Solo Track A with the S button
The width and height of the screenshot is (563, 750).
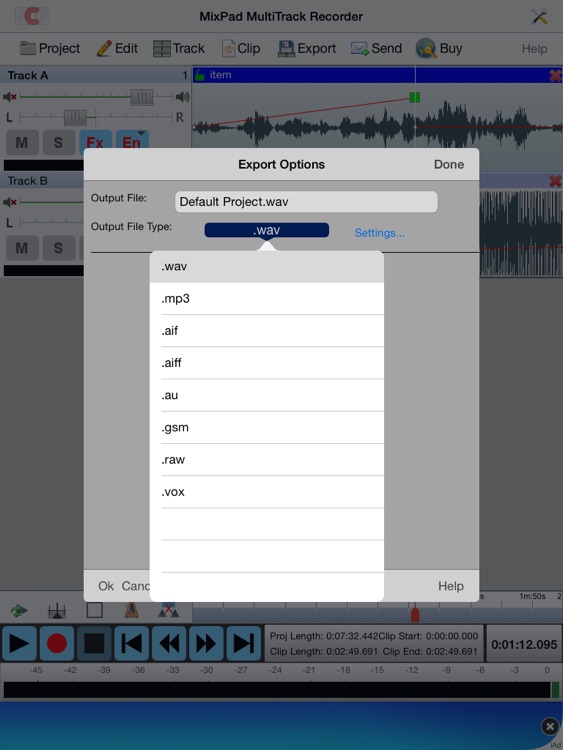[x=58, y=143]
